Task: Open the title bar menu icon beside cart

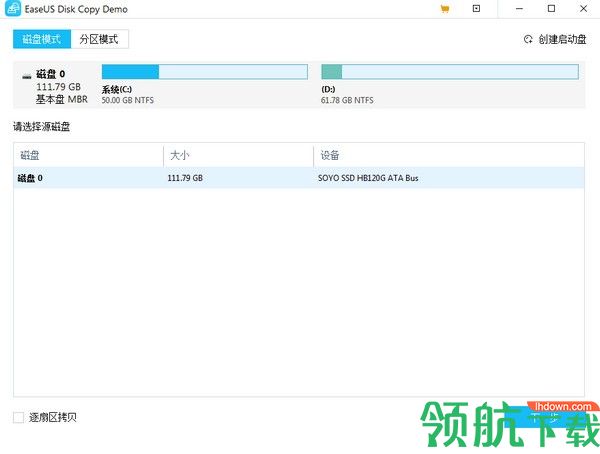Action: click(x=476, y=8)
